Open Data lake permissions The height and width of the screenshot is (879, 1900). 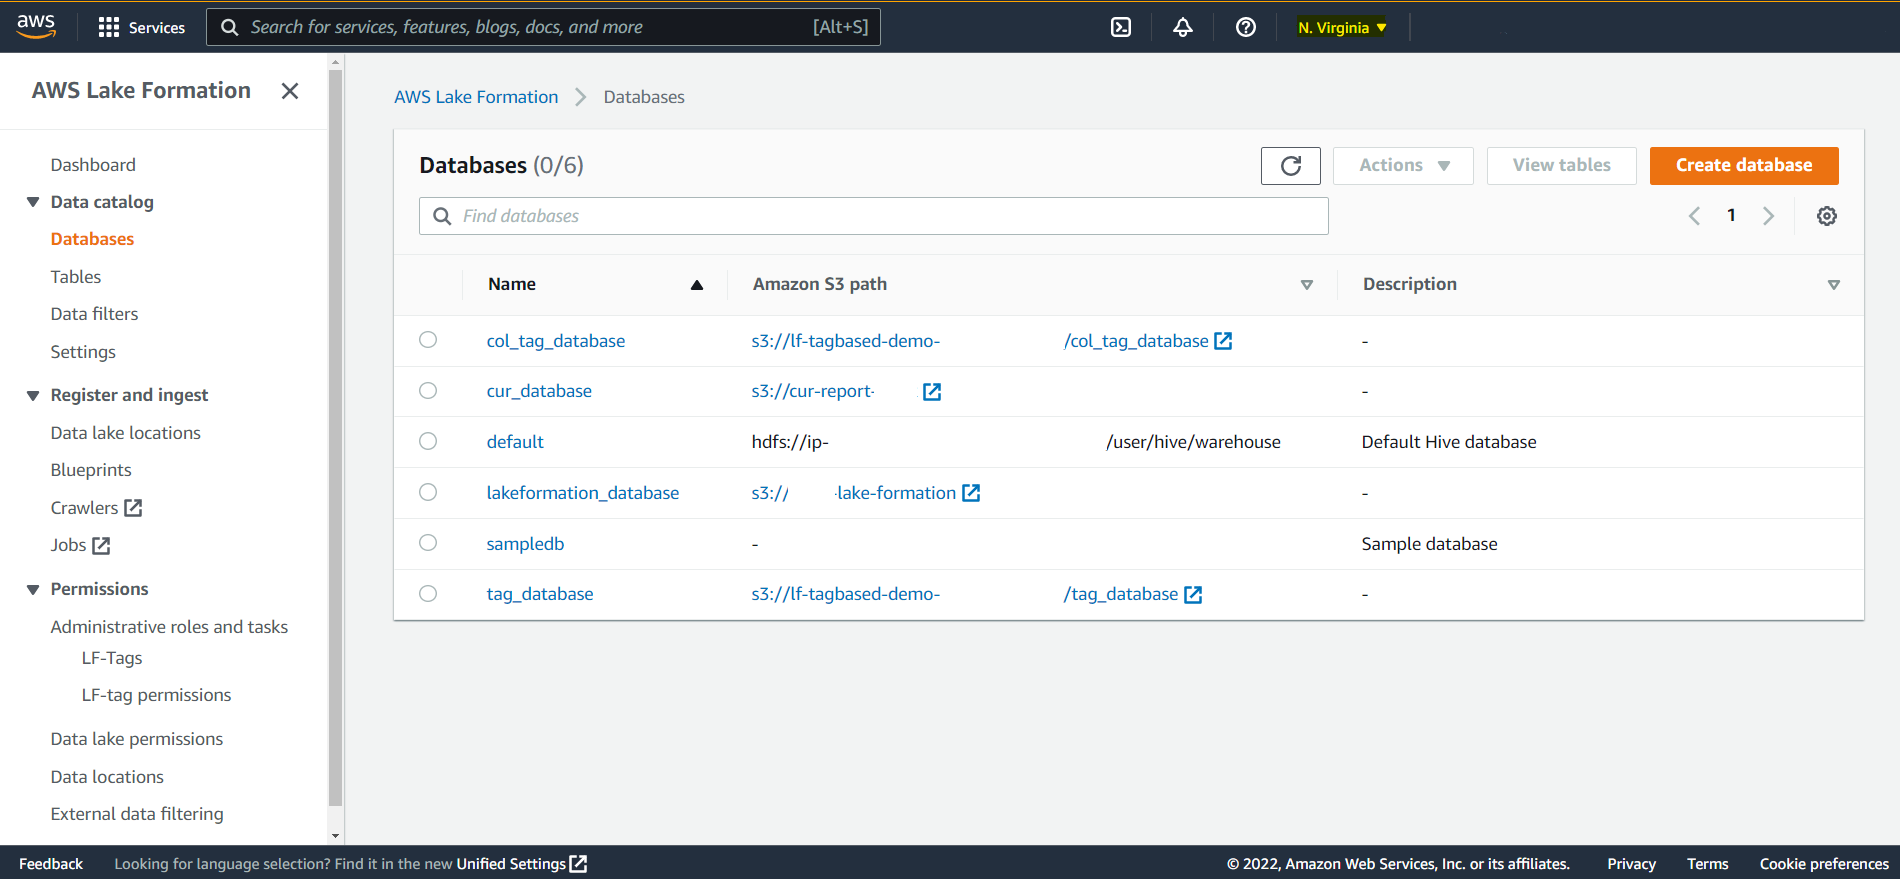(137, 739)
